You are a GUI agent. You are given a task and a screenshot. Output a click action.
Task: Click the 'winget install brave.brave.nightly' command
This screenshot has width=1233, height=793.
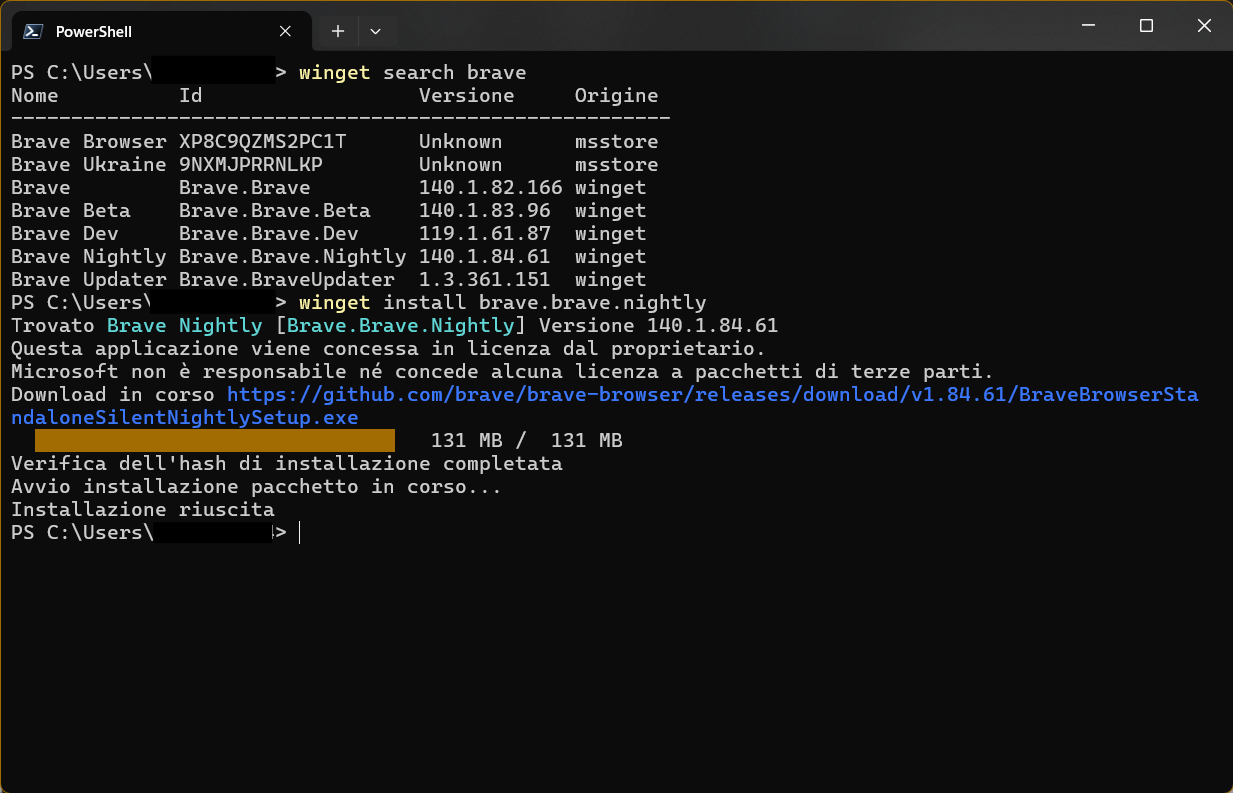(502, 303)
